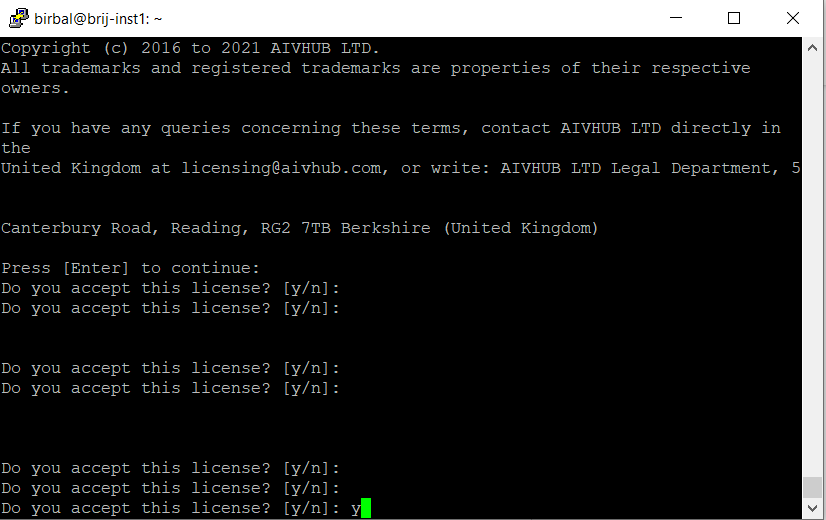826x520 pixels.
Task: Click the last 'Do you accept this license?' prompt
Action: (171, 508)
